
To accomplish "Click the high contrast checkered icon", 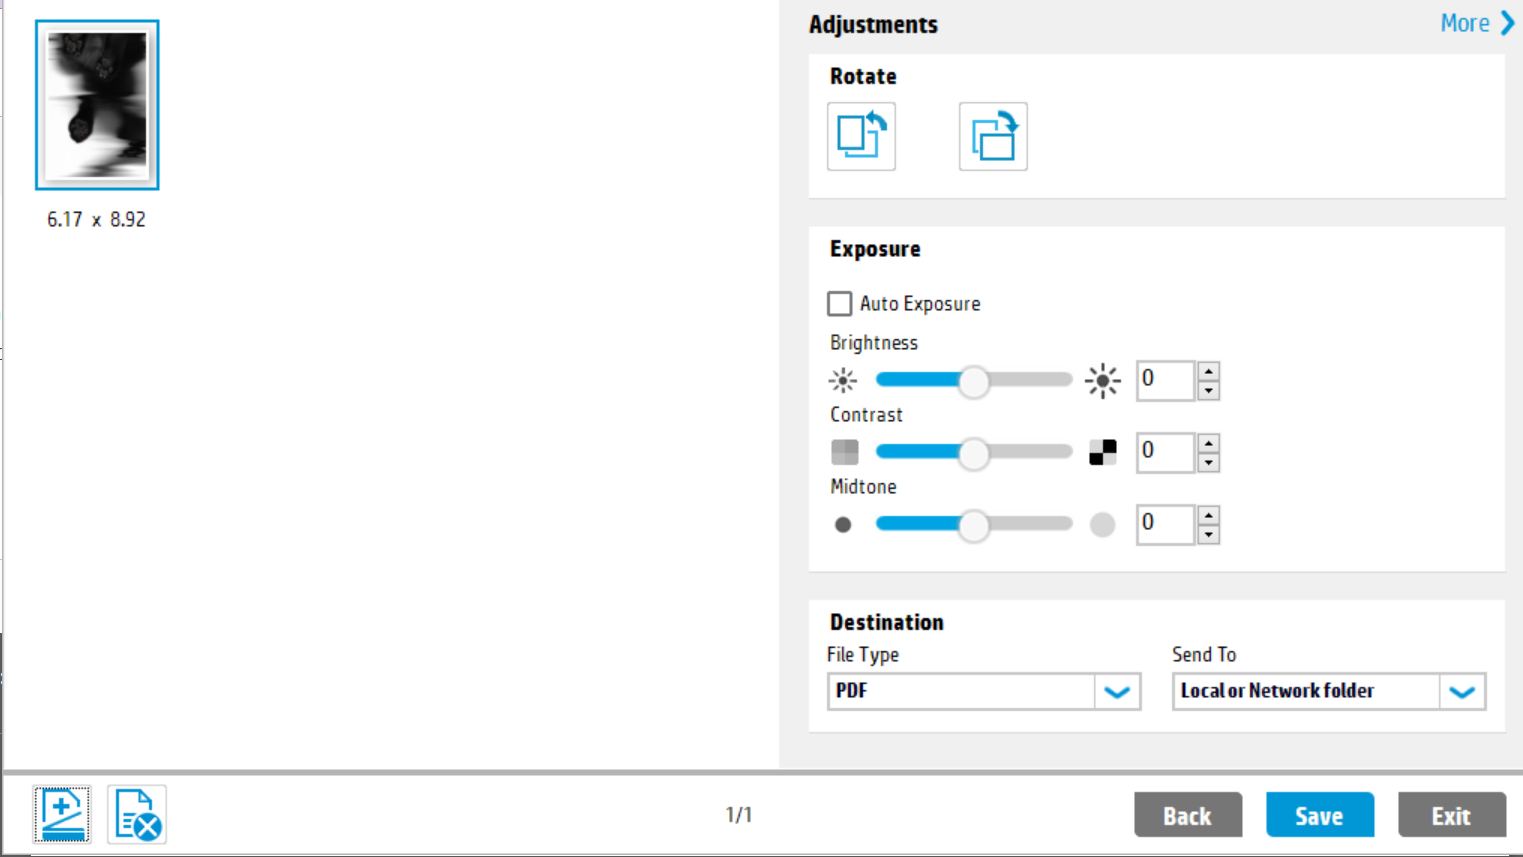I will point(1102,453).
